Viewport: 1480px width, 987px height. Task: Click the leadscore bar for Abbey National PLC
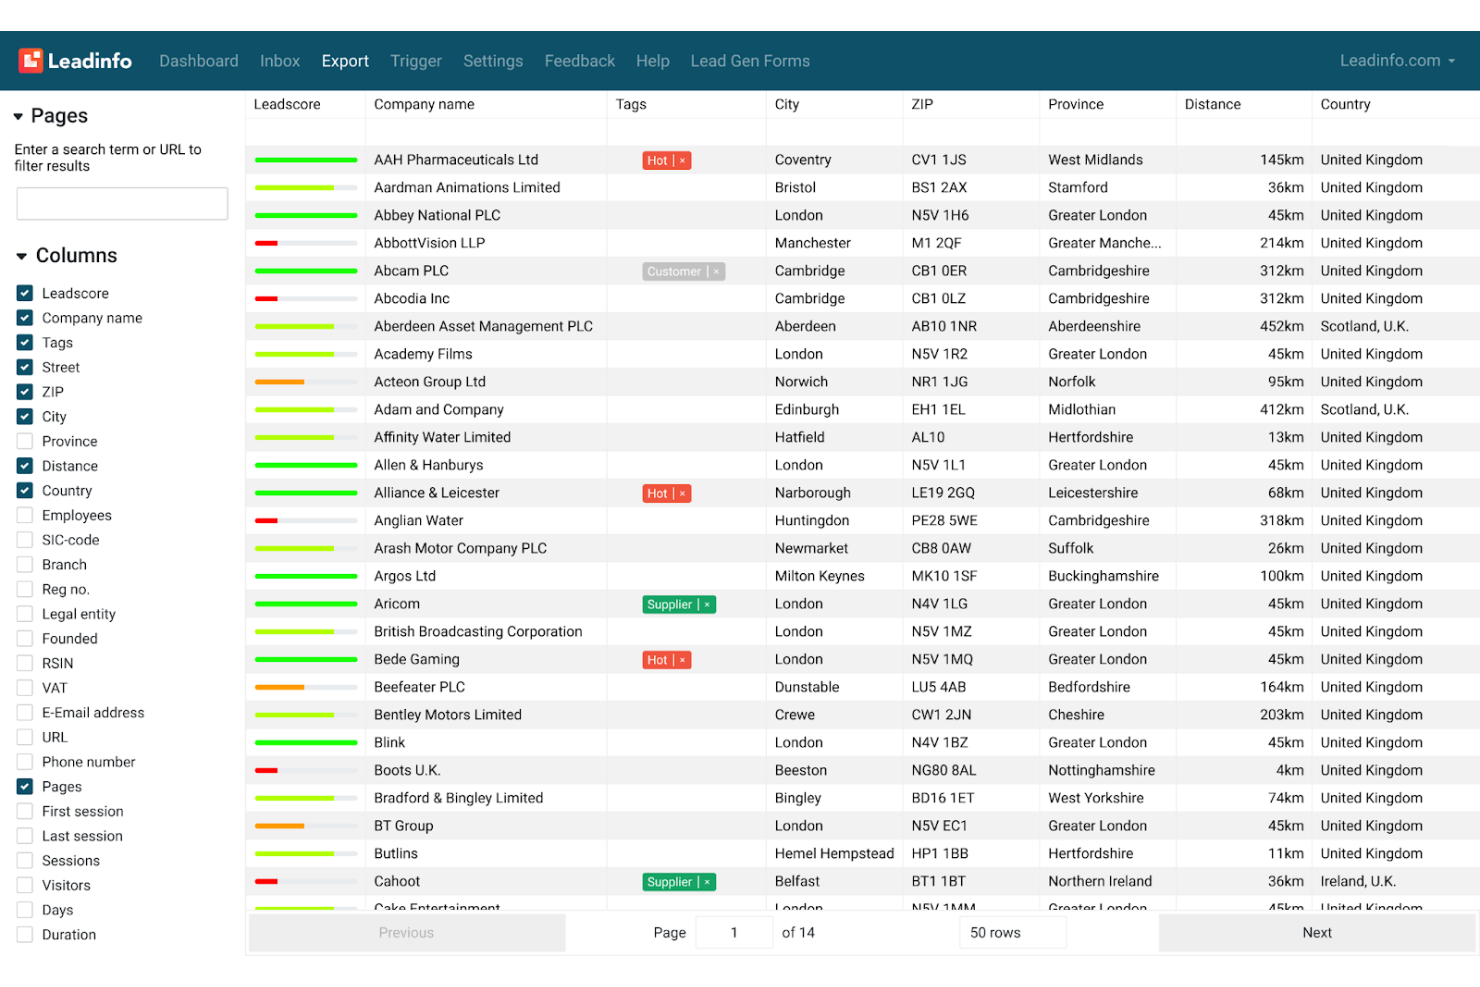[x=306, y=215]
